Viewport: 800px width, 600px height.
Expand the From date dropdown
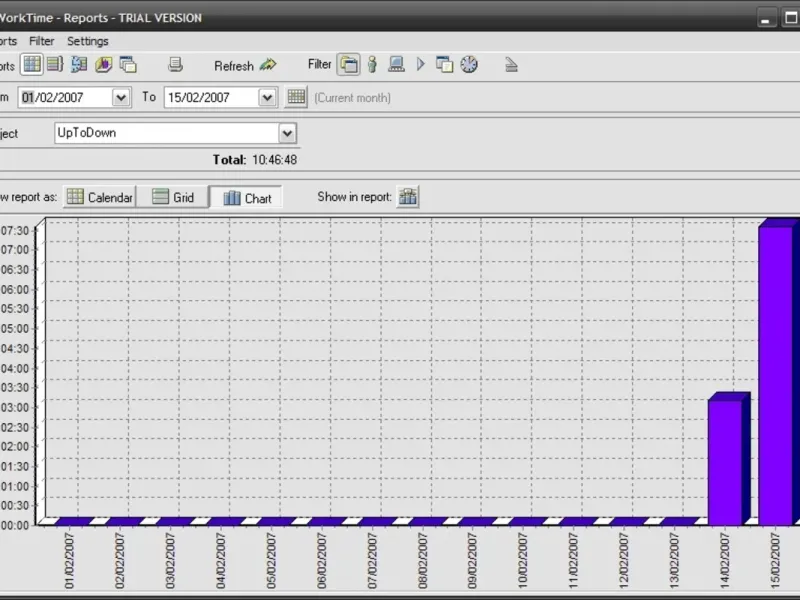[121, 97]
